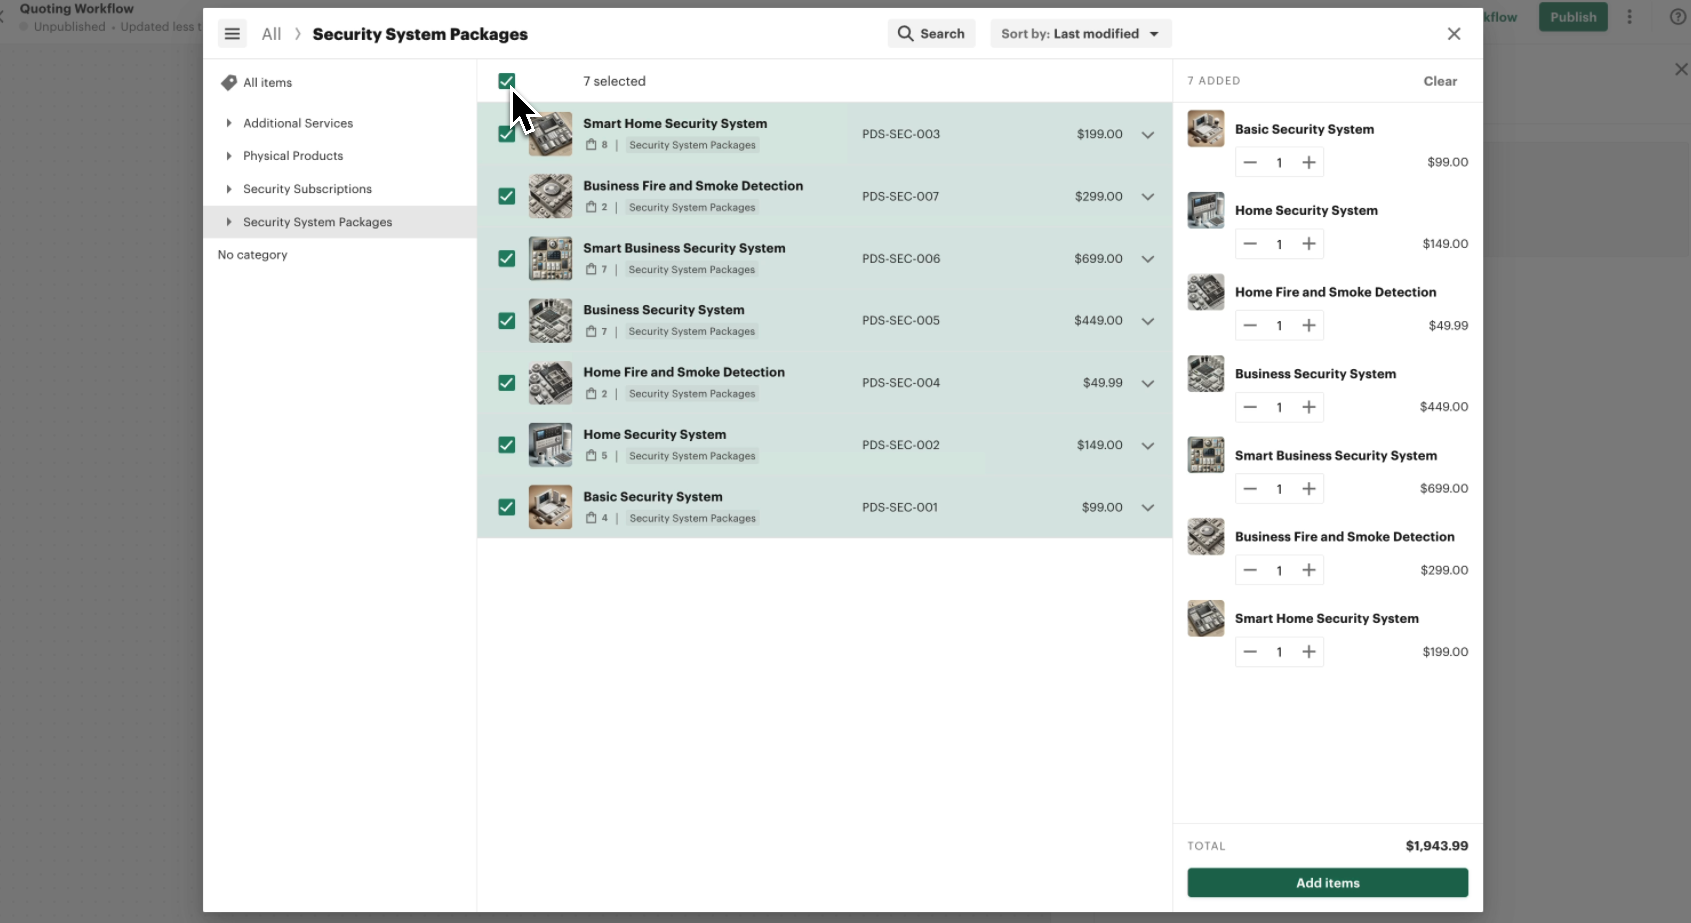Select the Security Subscriptions category

tap(307, 189)
